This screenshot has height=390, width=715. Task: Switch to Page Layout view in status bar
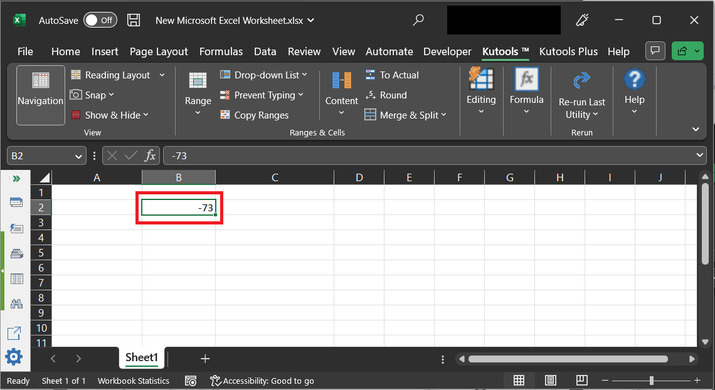[x=550, y=380]
